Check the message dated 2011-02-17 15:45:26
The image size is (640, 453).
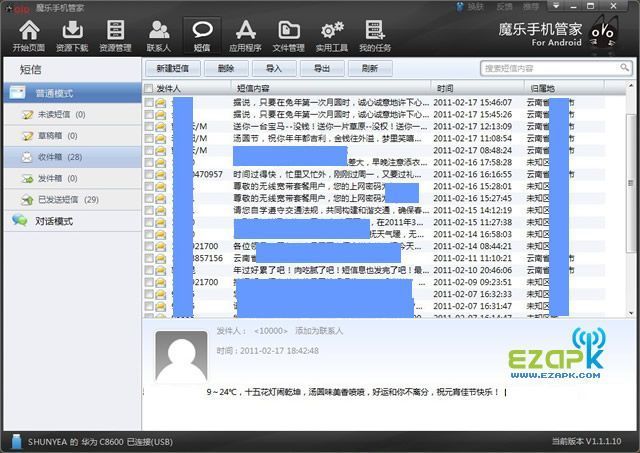coord(149,115)
